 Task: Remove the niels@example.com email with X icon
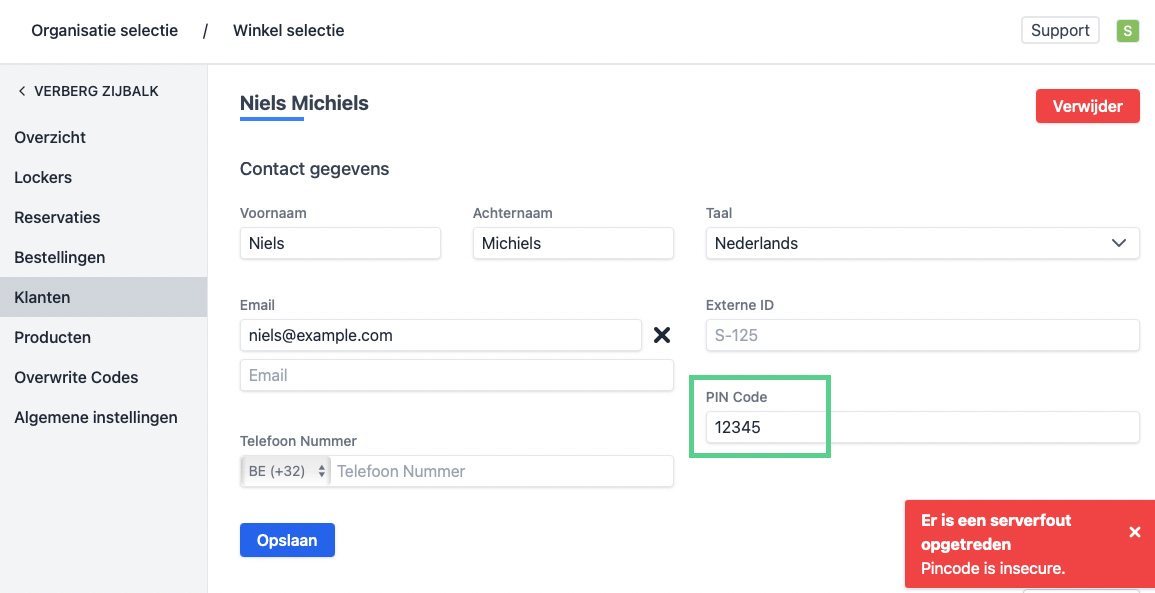pyautogui.click(x=661, y=335)
